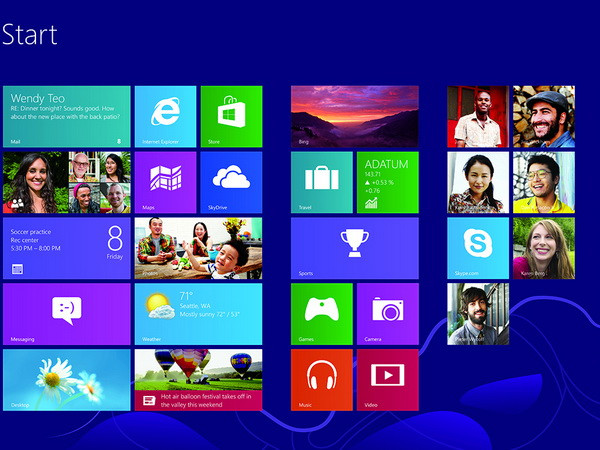Open the Bing sunset tile

(x=355, y=117)
